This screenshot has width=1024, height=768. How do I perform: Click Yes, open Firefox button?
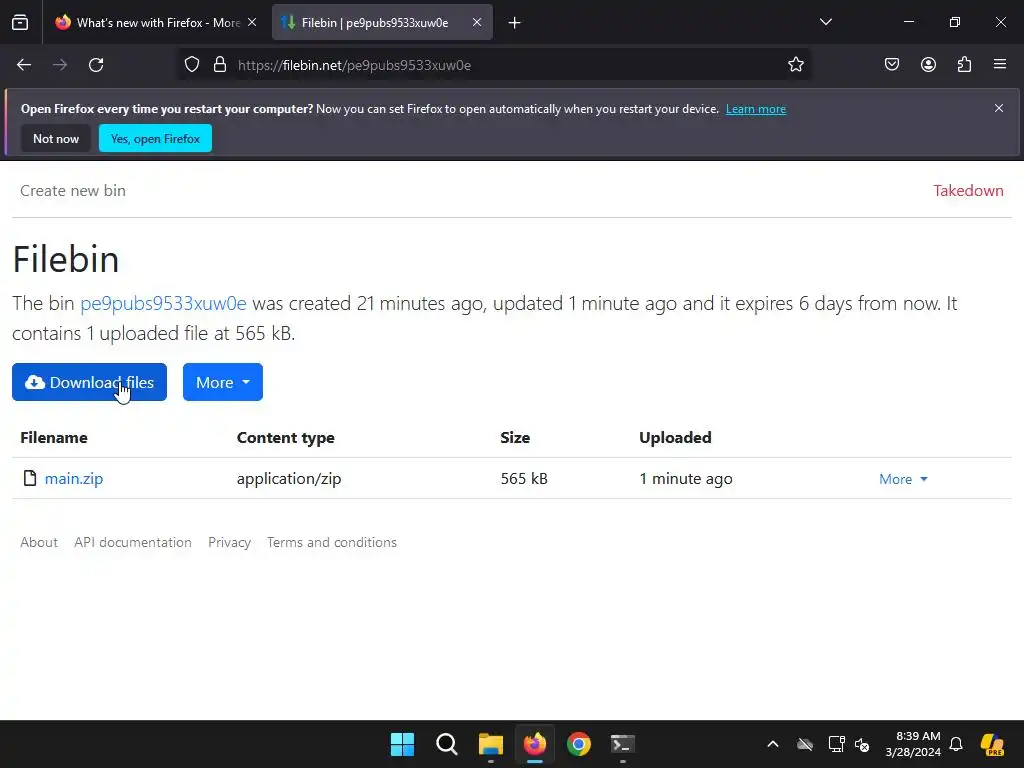coord(155,138)
